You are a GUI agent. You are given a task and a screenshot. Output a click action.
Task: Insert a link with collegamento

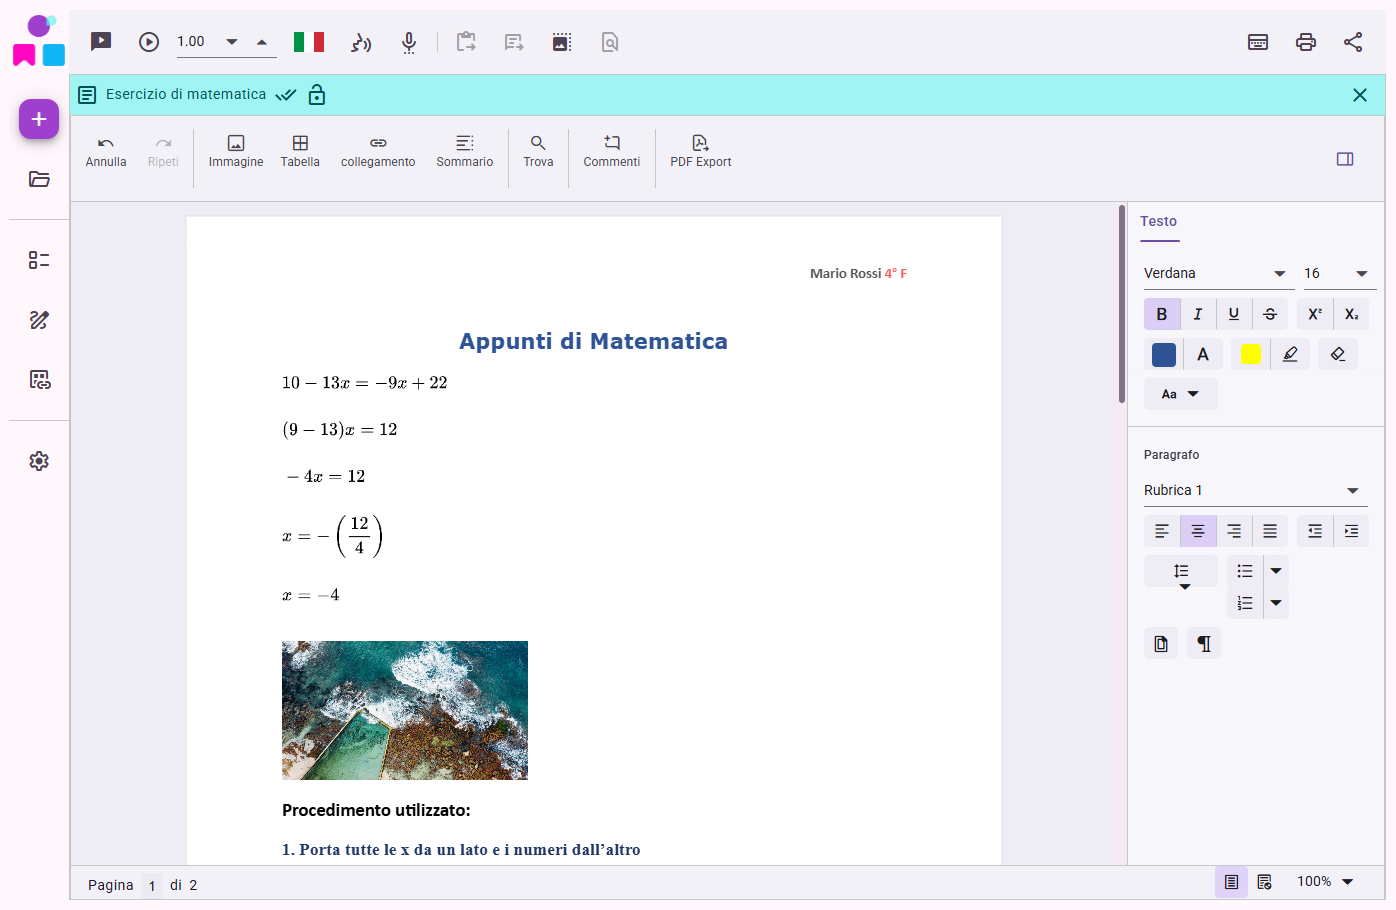point(378,152)
